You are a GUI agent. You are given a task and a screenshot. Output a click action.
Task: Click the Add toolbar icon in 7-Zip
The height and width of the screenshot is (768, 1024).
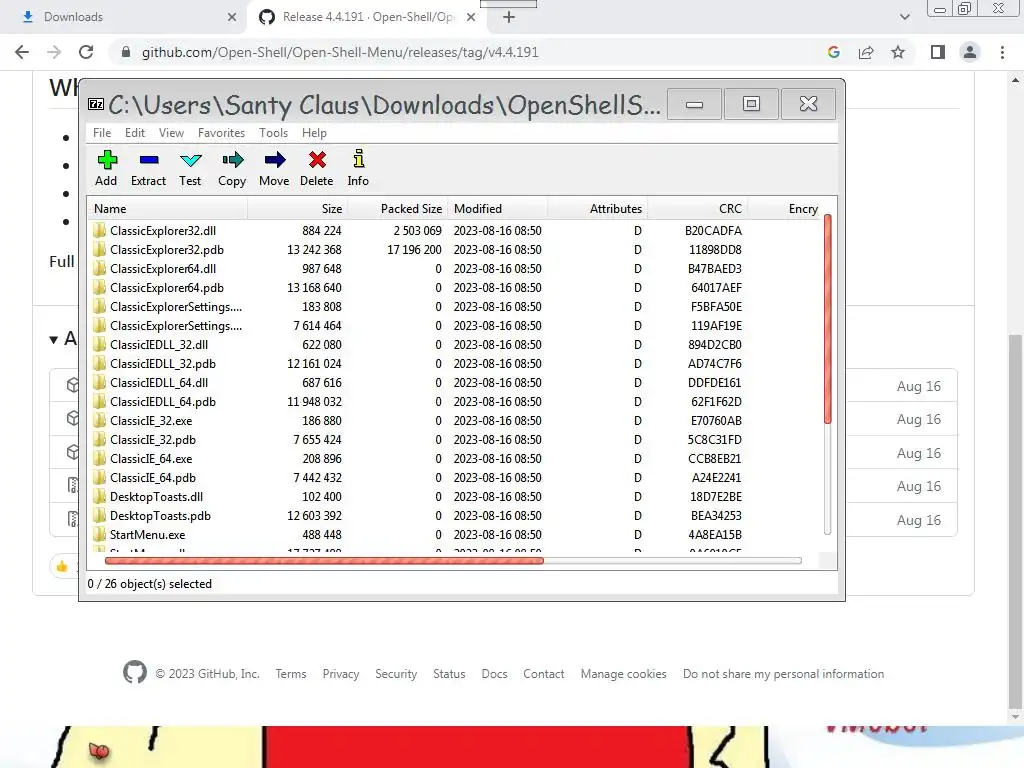(106, 160)
